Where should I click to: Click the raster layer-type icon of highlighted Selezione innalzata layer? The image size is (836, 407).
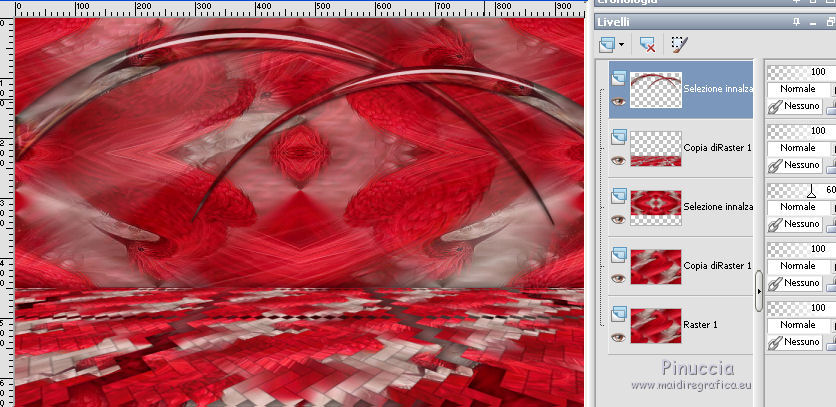pos(618,79)
